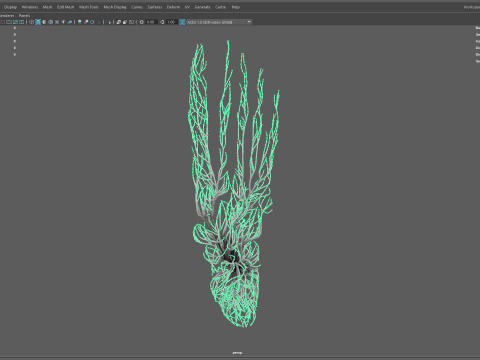
Task: Open the Mesh menu
Action: click(47, 7)
